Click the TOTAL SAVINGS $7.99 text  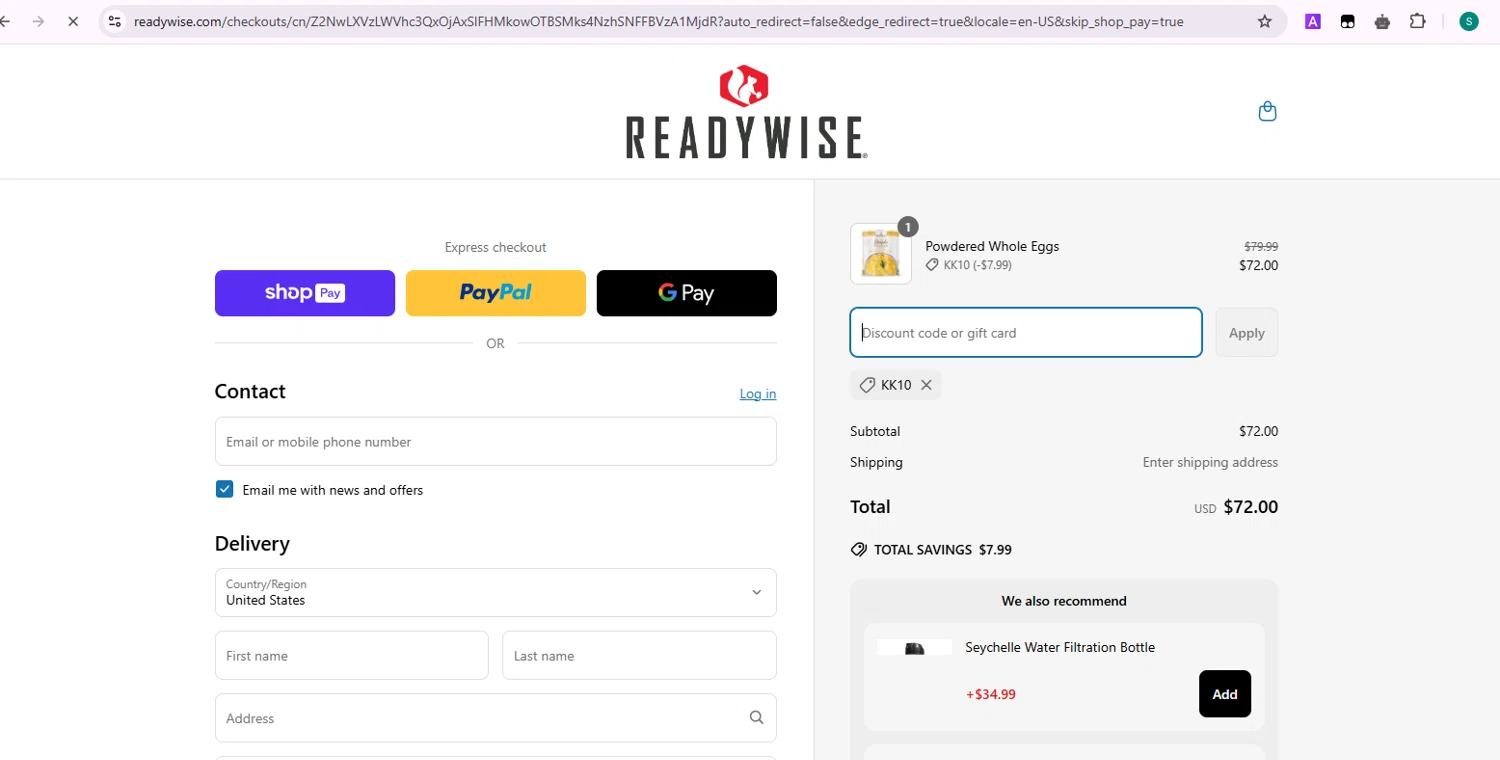942,550
